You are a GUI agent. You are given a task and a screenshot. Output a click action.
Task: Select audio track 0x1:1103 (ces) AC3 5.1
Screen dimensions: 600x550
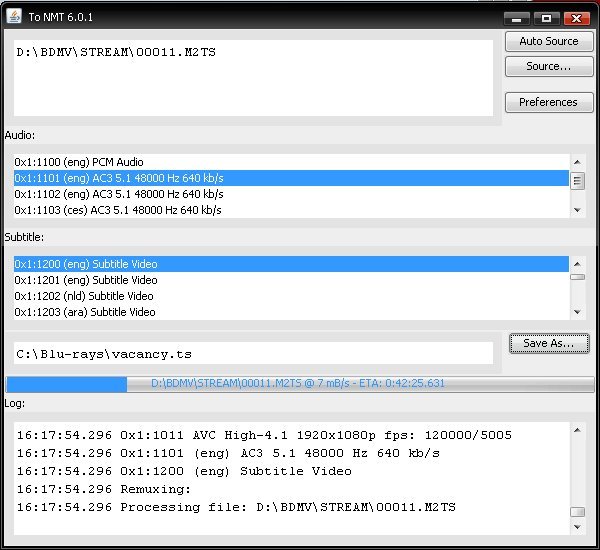point(291,210)
